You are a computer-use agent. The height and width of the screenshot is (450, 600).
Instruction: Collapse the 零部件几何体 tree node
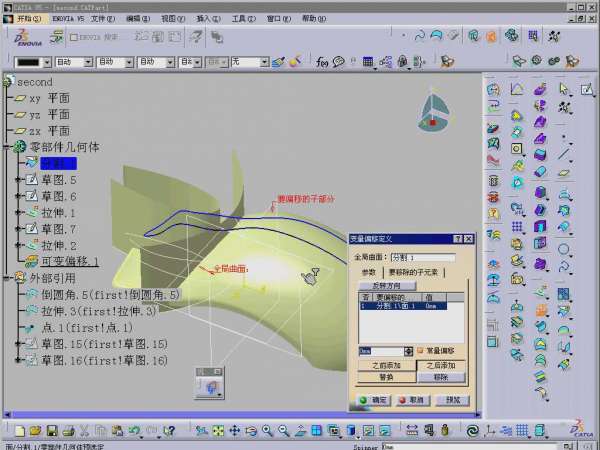[x=7, y=147]
